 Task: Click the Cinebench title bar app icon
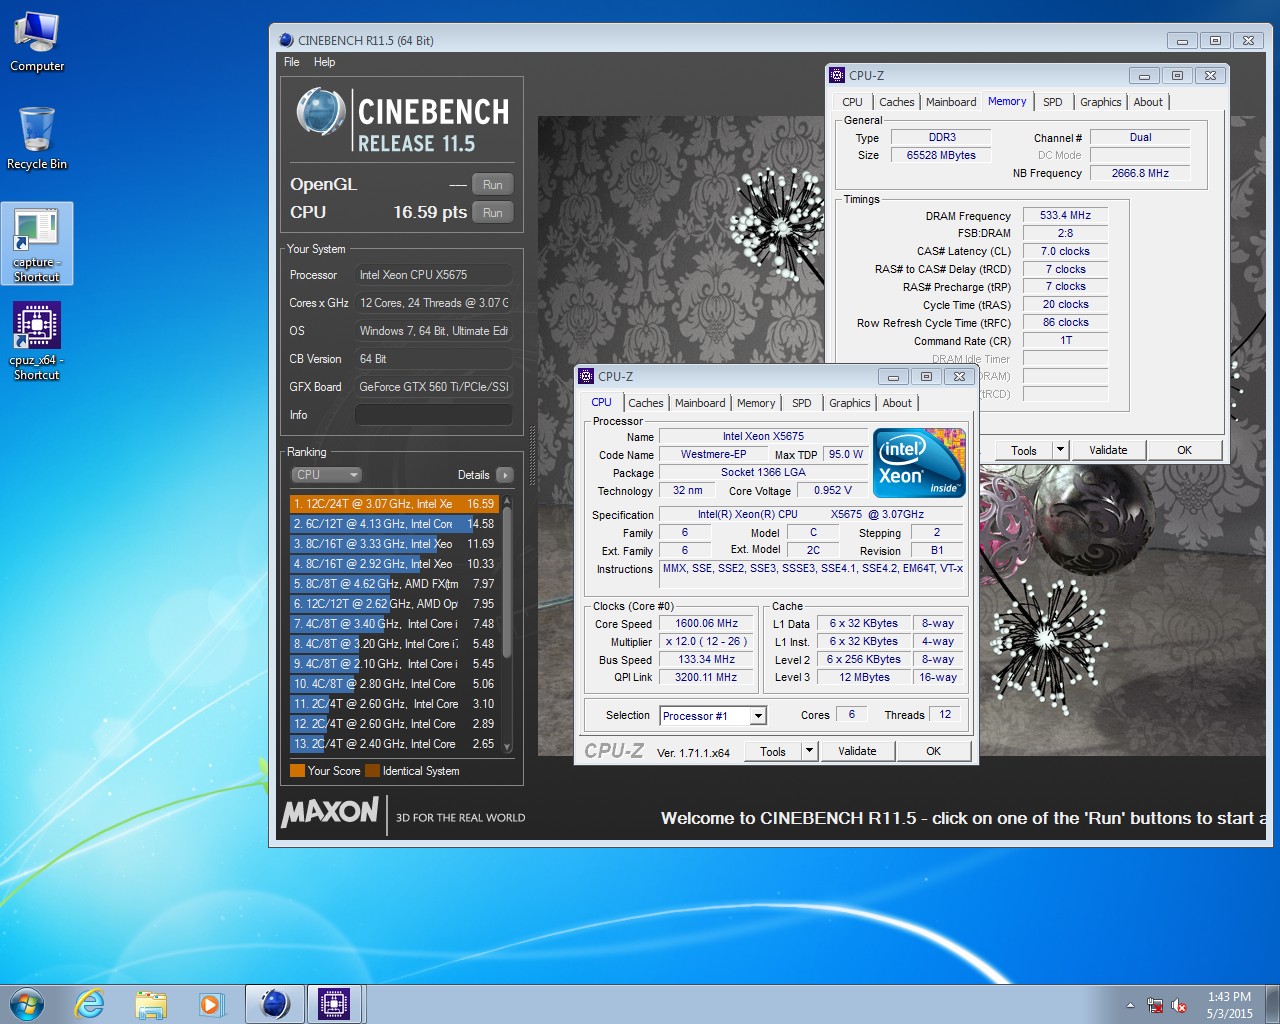coord(286,40)
